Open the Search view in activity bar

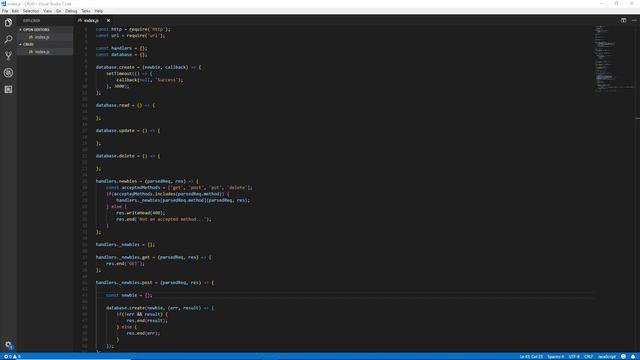[x=8, y=39]
